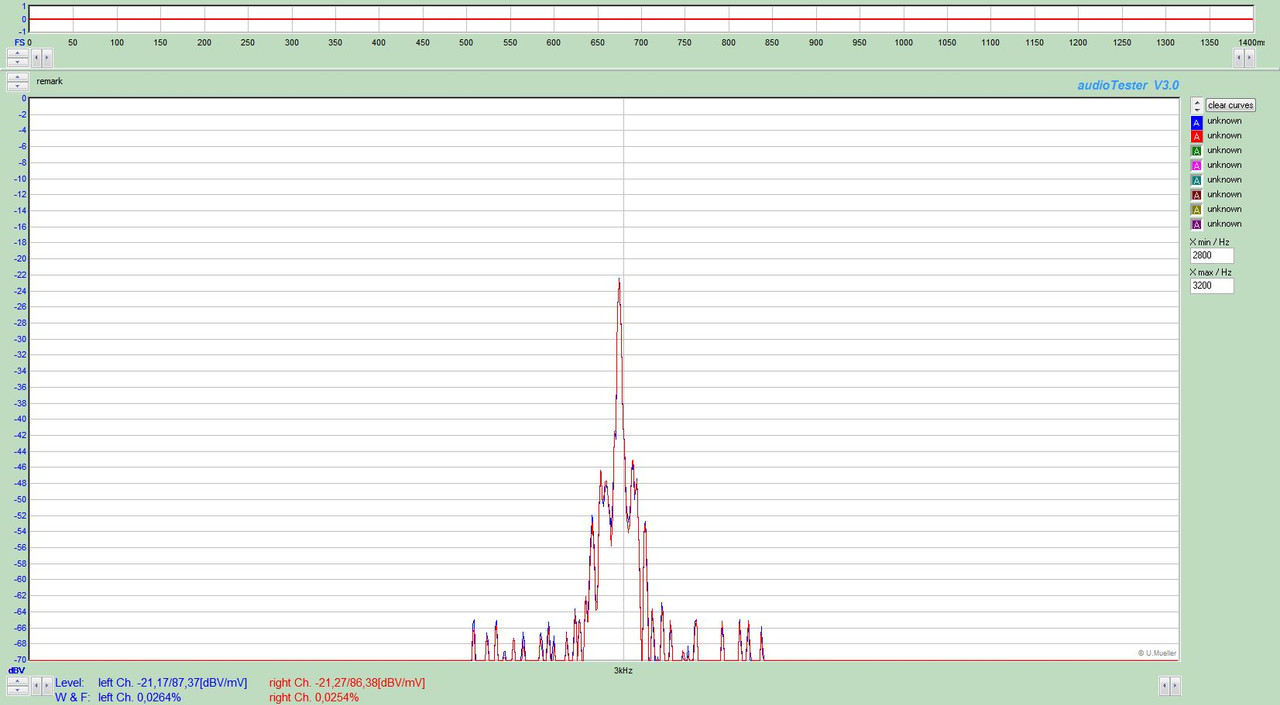The image size is (1280, 705).
Task: Click the Level: label
Action: click(70, 683)
